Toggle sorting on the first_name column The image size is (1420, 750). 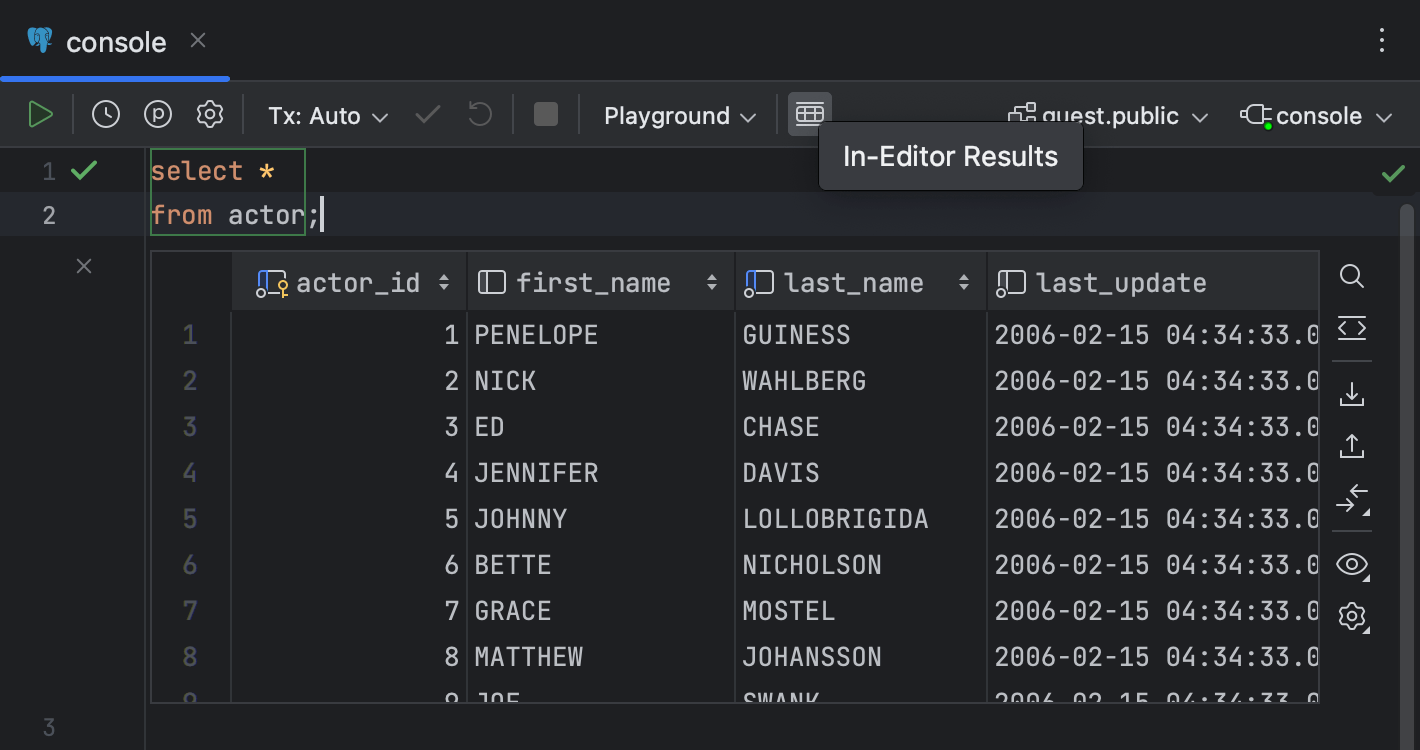tap(712, 282)
